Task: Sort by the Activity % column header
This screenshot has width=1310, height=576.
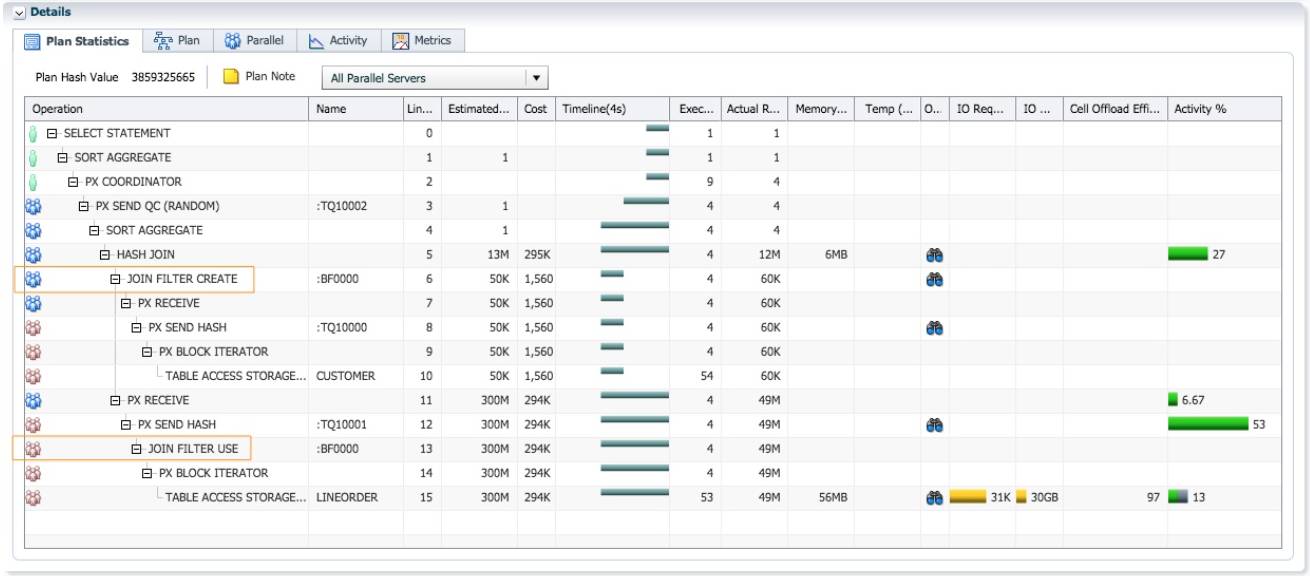Action: (1224, 109)
